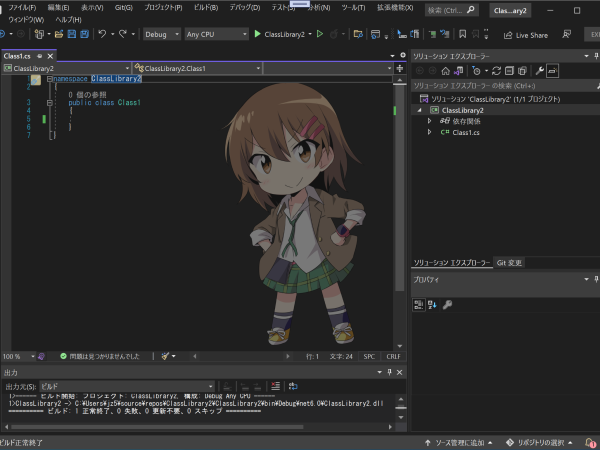Toggle auto-hide pin on Output panel
The width and height of the screenshot is (600, 450).
390,372
